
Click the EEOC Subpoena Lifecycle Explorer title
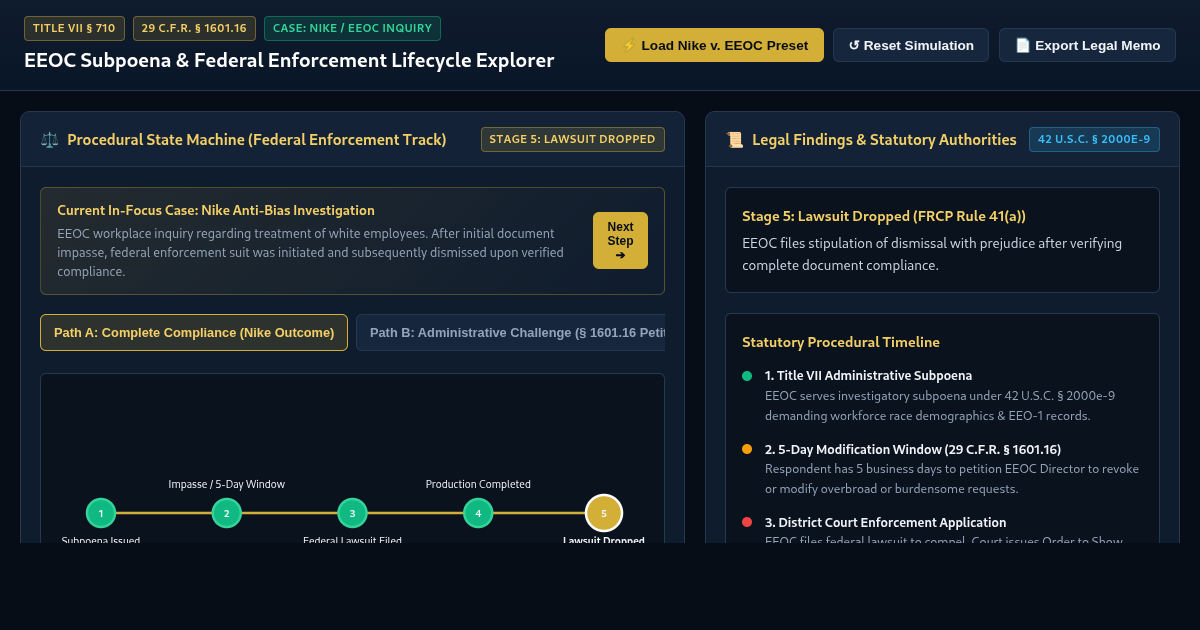click(289, 60)
